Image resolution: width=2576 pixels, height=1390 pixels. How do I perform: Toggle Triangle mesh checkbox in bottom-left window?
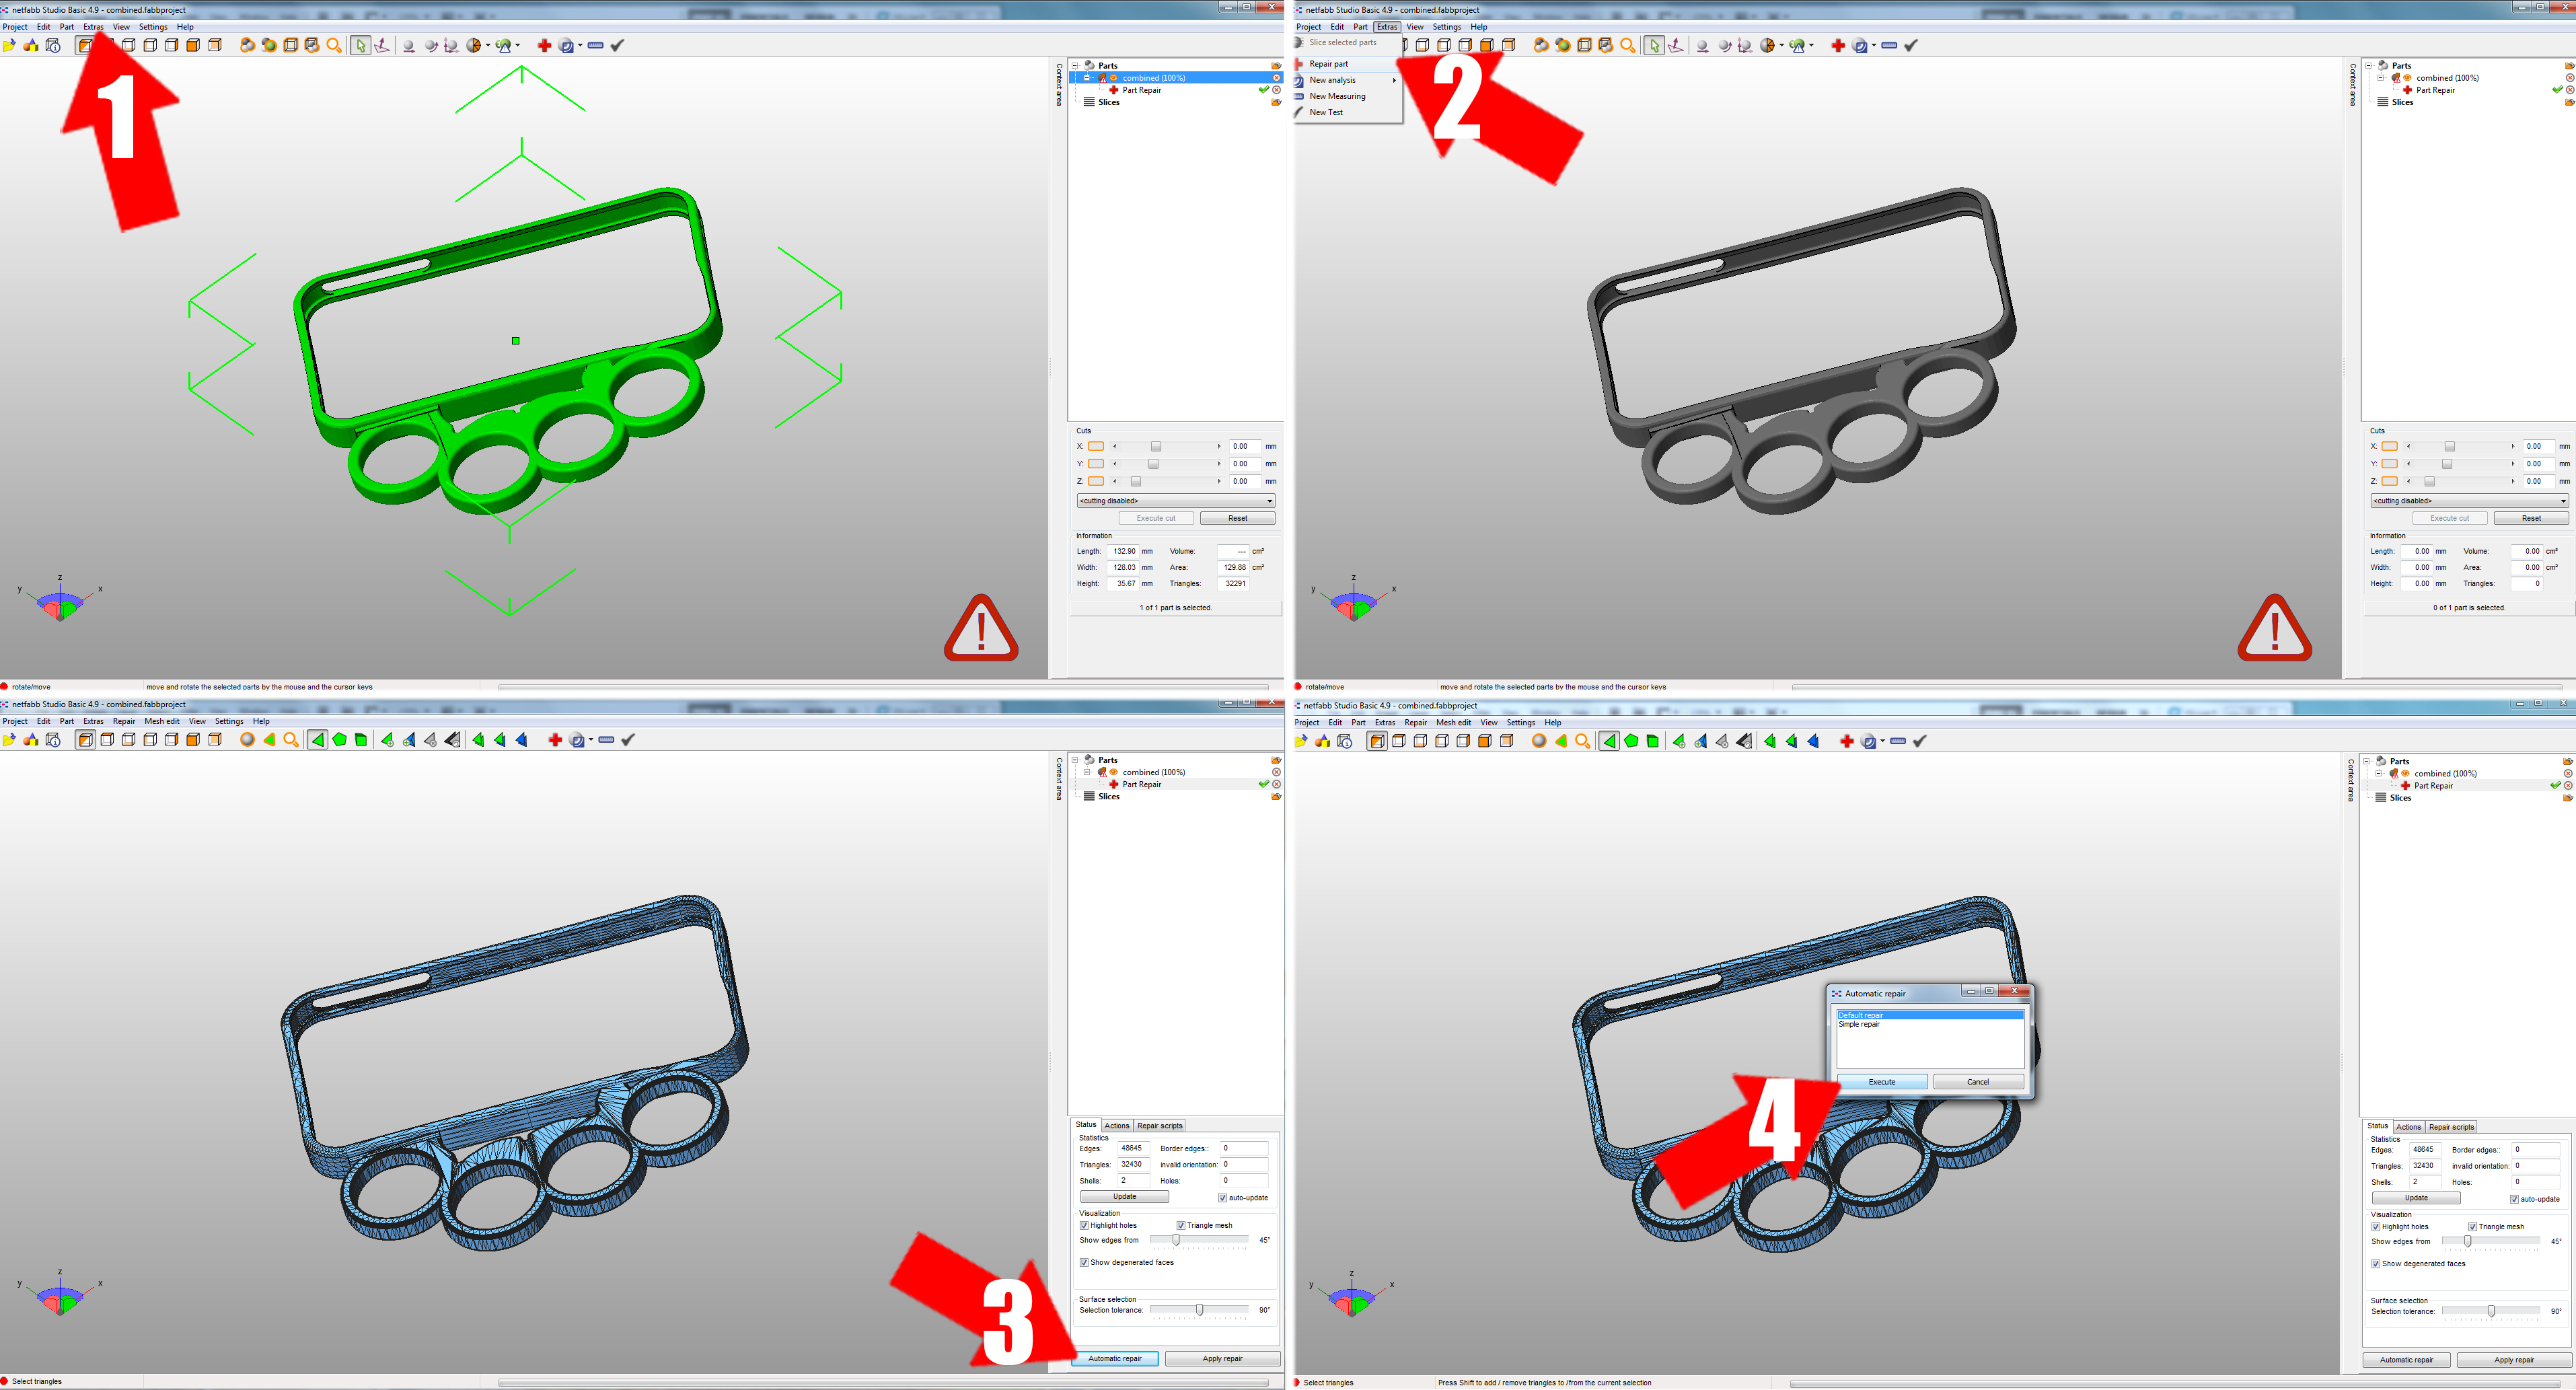[1181, 1225]
